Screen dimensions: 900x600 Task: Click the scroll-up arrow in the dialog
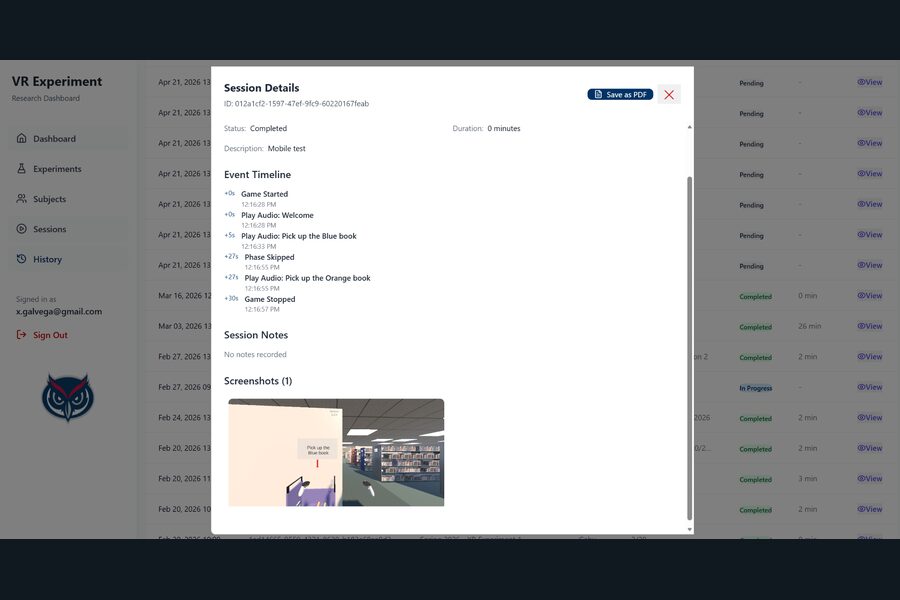[x=689, y=127]
